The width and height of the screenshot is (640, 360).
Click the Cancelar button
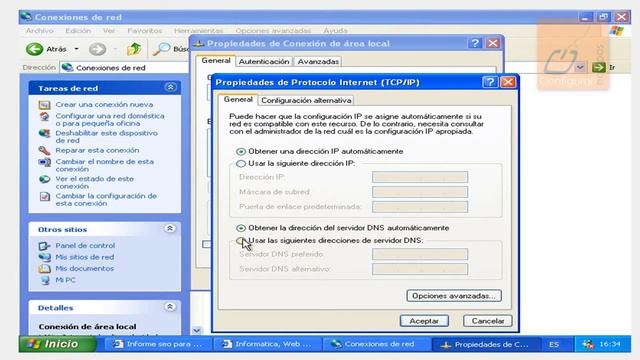click(x=488, y=321)
